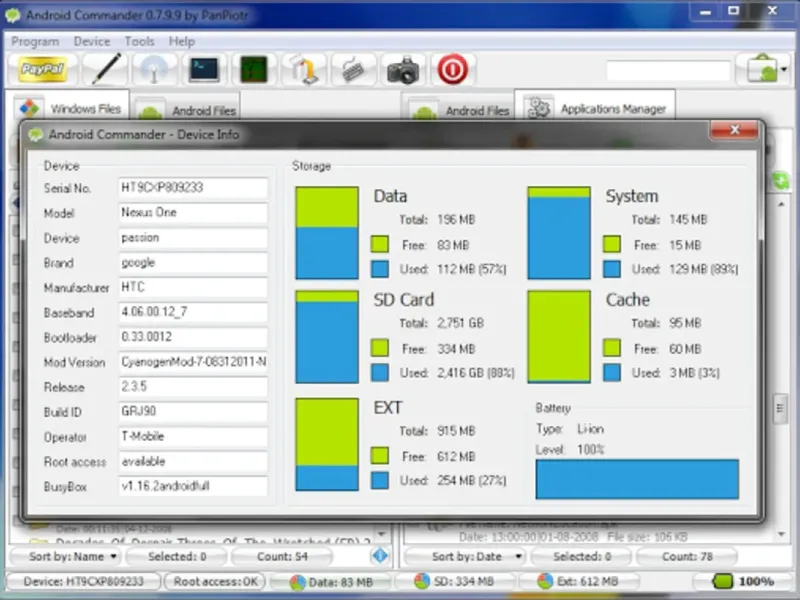The height and width of the screenshot is (600, 800).
Task: Click the EXT storage usage bar
Action: [327, 444]
